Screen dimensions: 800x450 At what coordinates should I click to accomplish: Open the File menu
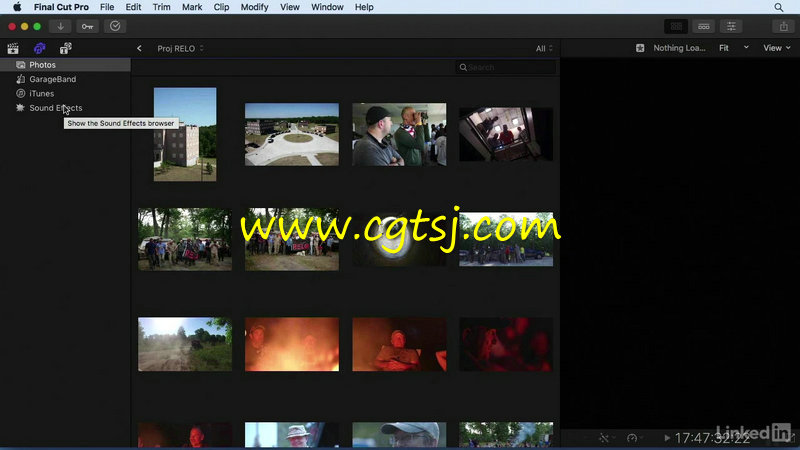click(107, 7)
